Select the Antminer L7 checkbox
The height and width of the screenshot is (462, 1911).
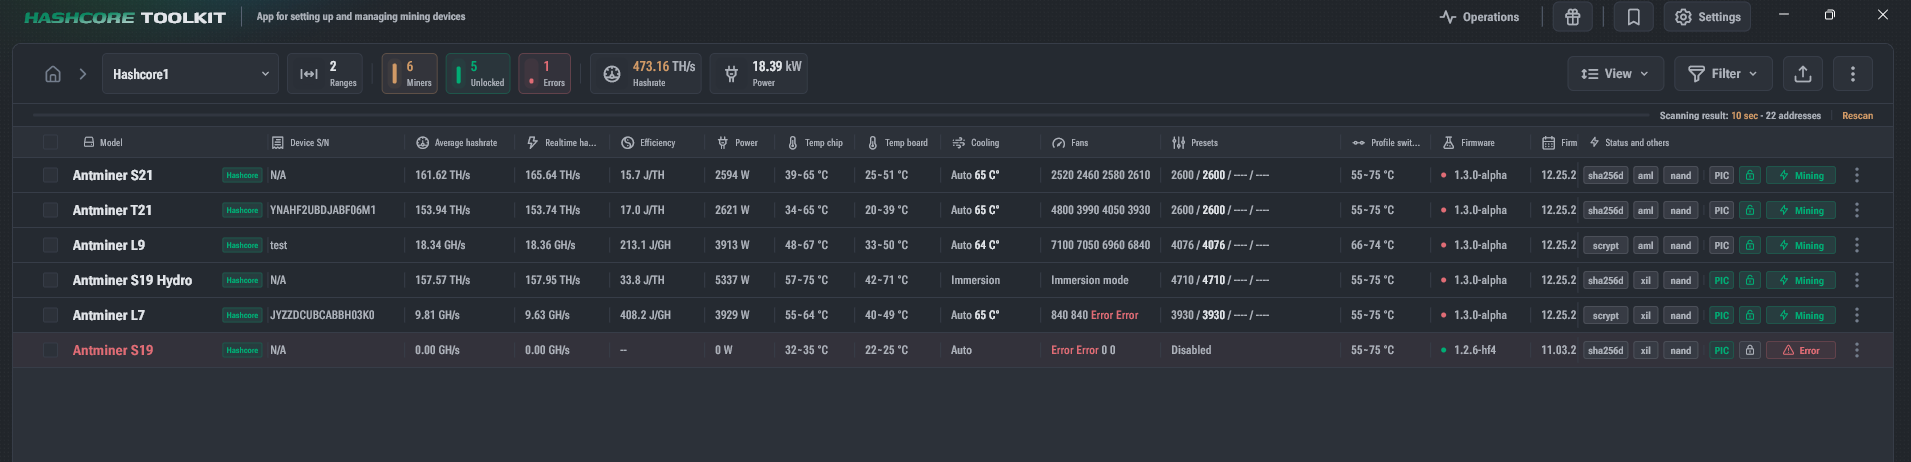(50, 315)
